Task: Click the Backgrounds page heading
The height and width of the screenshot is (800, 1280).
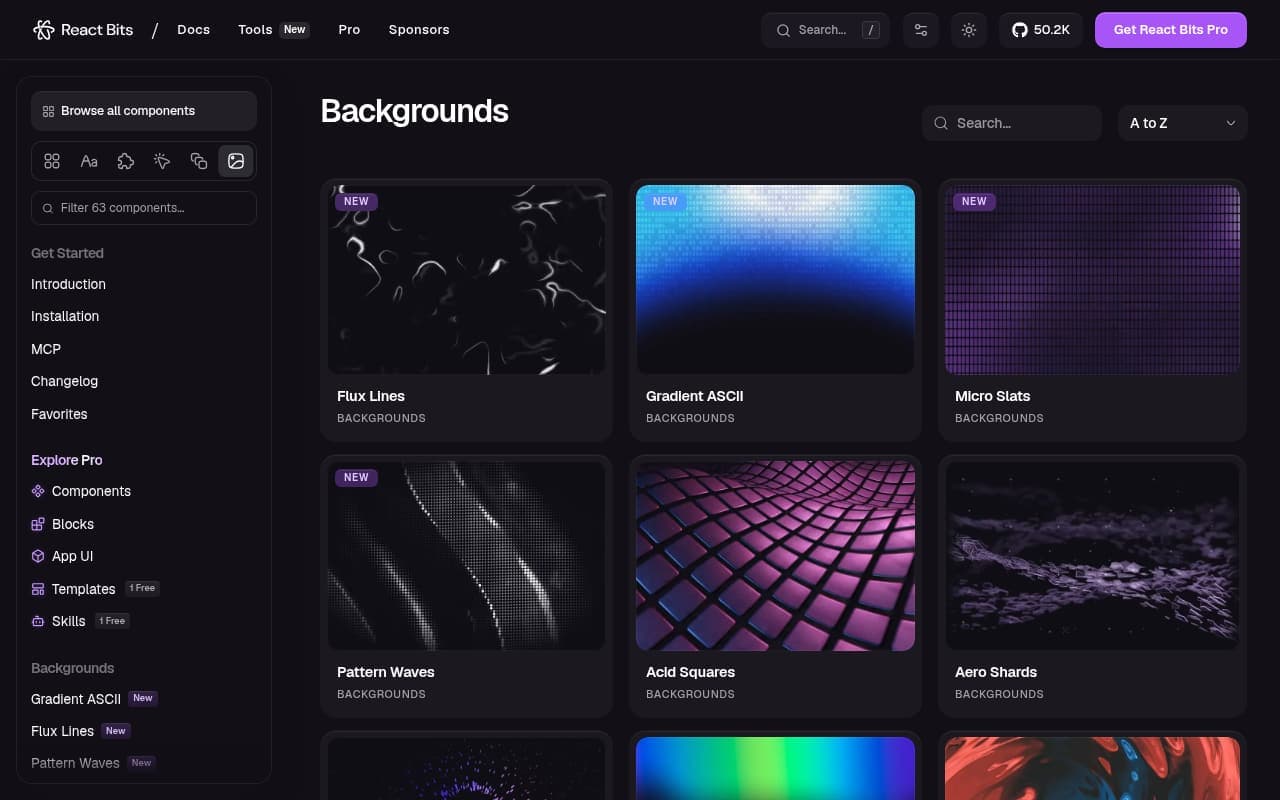Action: (414, 111)
